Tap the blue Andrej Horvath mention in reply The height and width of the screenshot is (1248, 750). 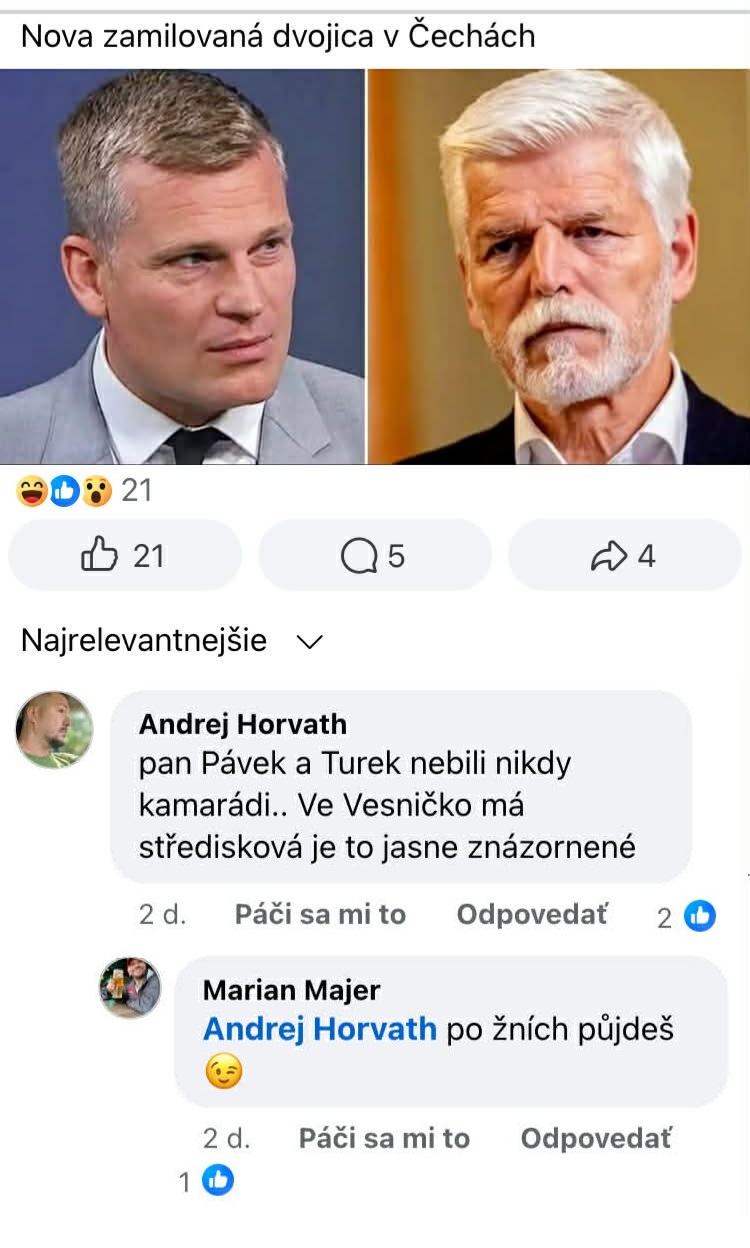pos(320,1029)
